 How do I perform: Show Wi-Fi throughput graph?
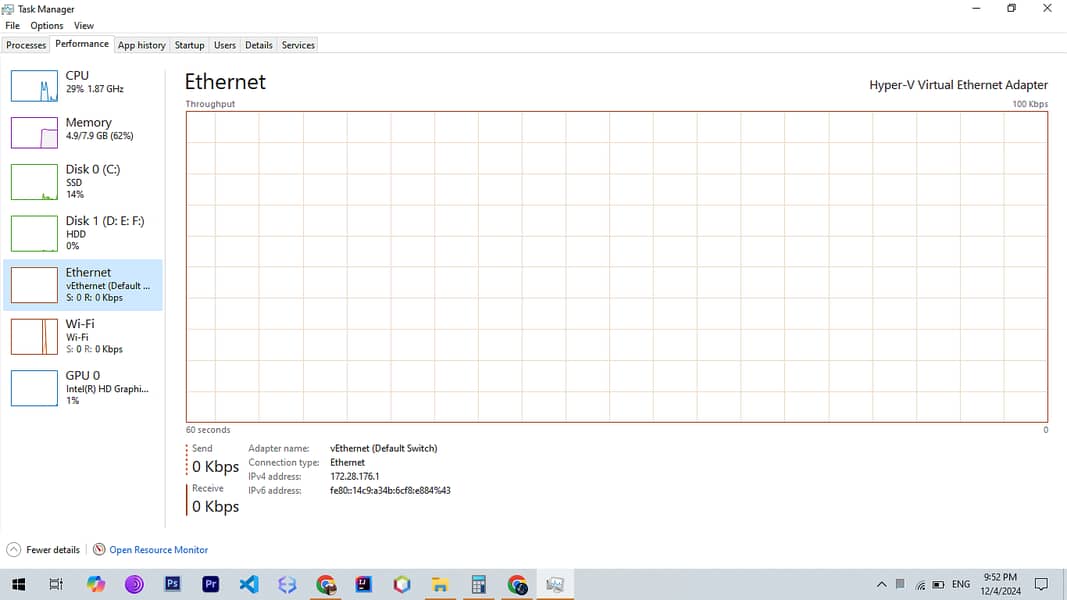click(x=83, y=336)
